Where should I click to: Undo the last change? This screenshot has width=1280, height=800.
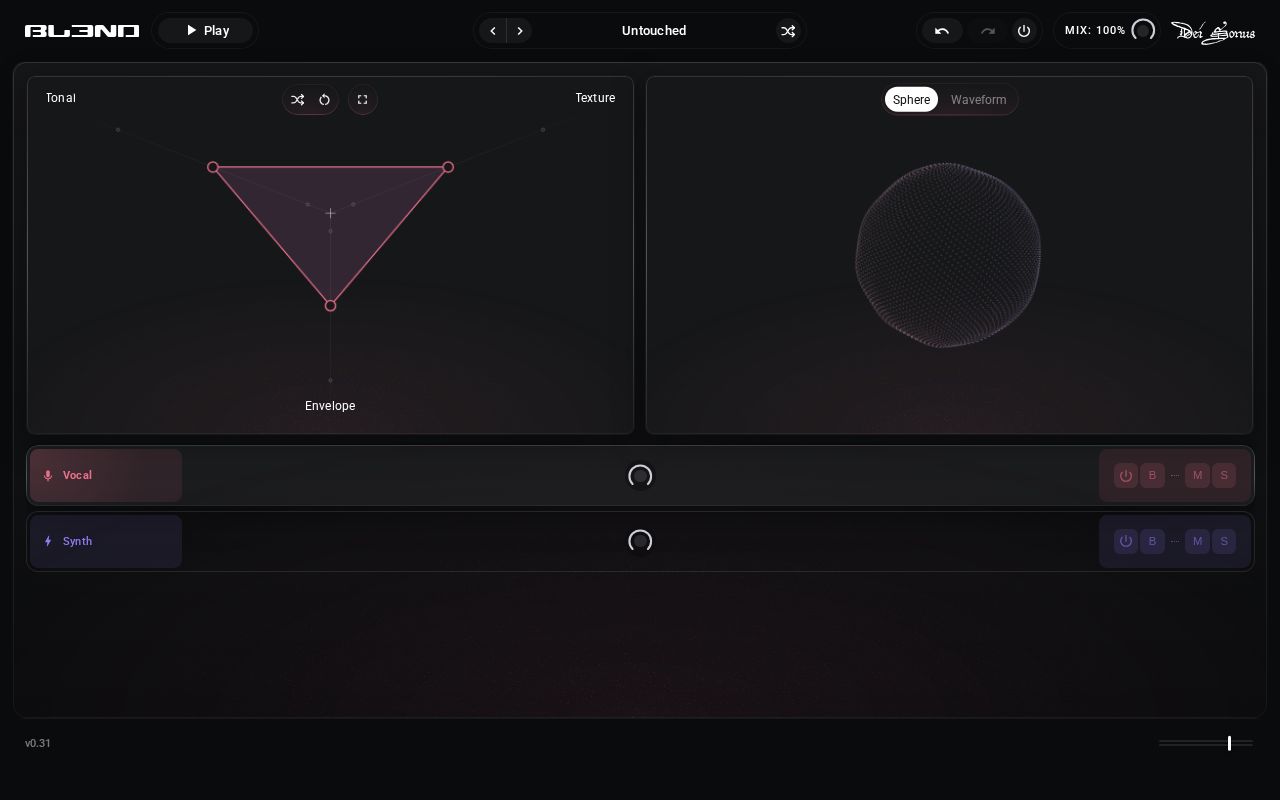[942, 31]
